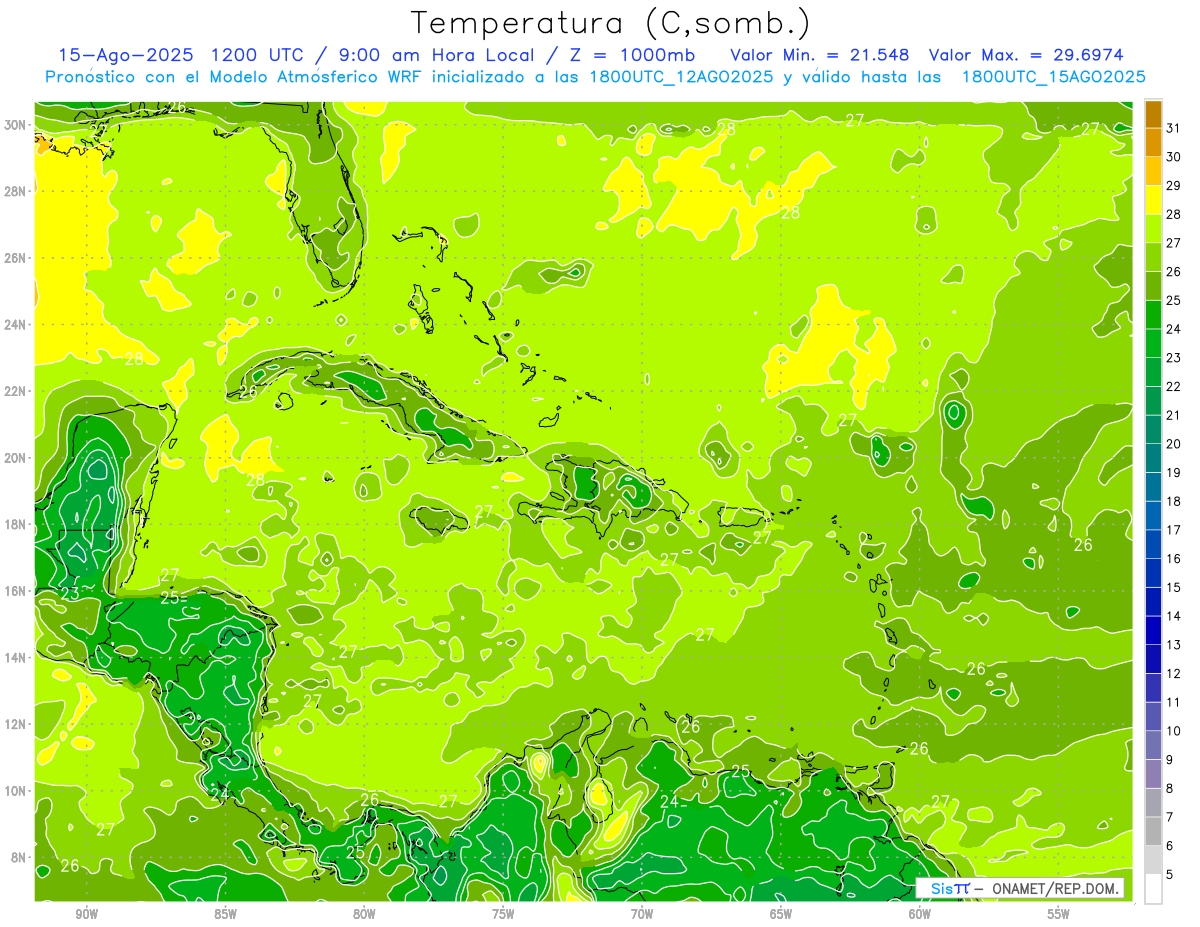Click the "1800UTC_15AGO2025" valid-until time

point(1053,77)
